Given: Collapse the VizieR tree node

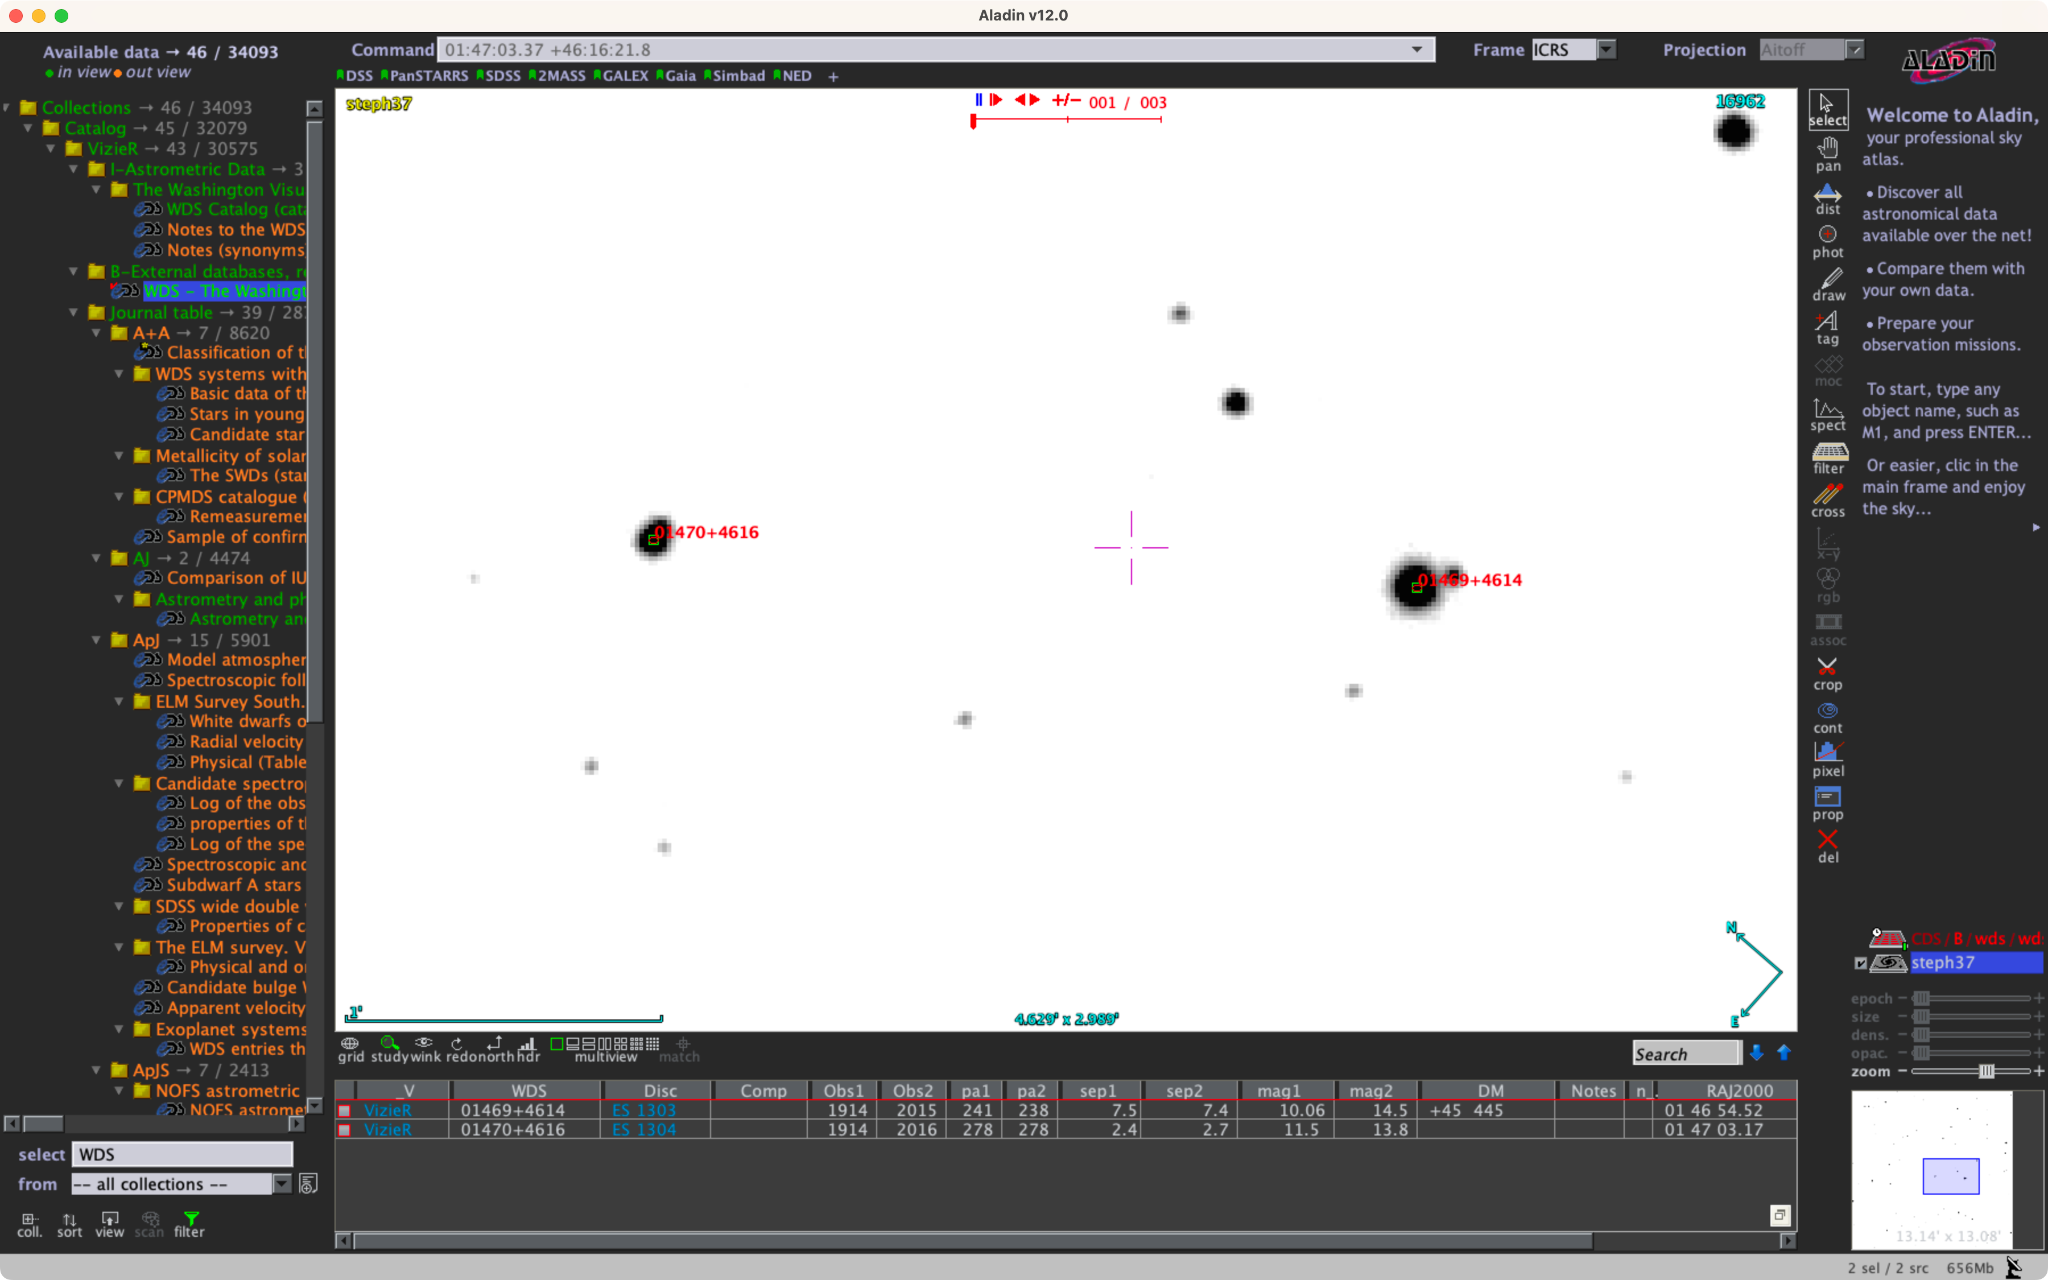Looking at the screenshot, I should pos(51,148).
